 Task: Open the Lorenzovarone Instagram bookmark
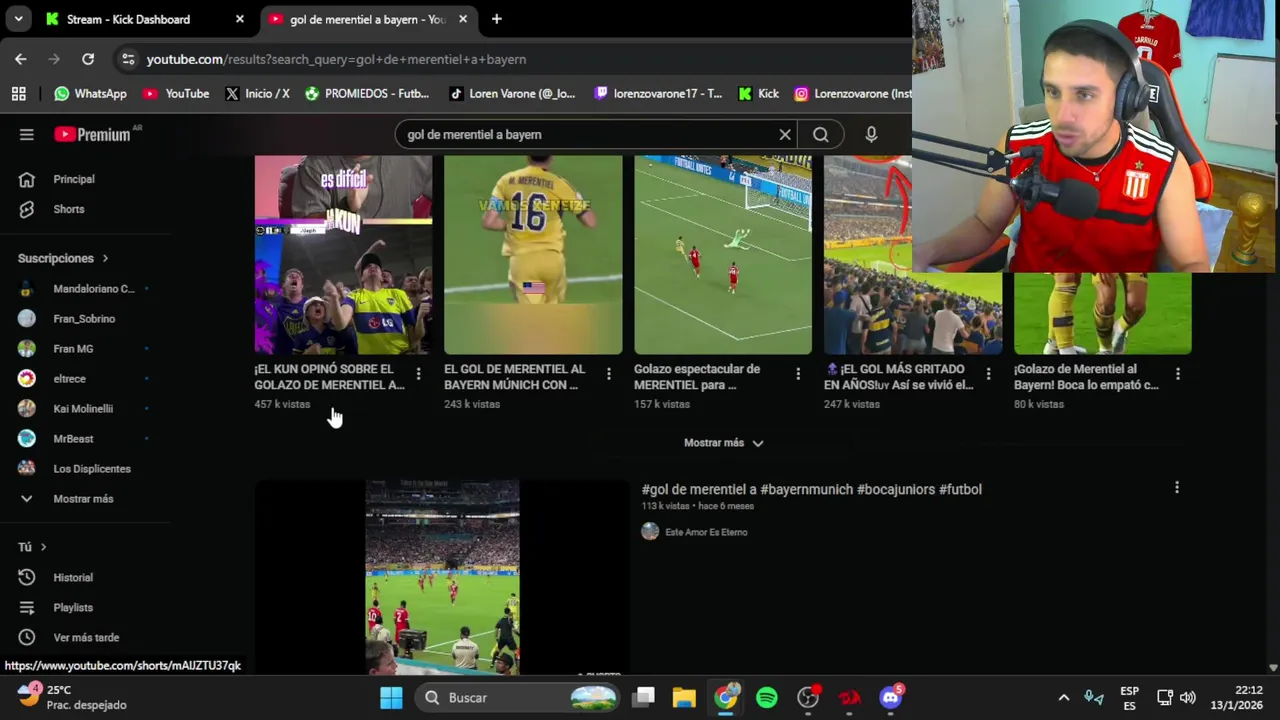(x=853, y=93)
